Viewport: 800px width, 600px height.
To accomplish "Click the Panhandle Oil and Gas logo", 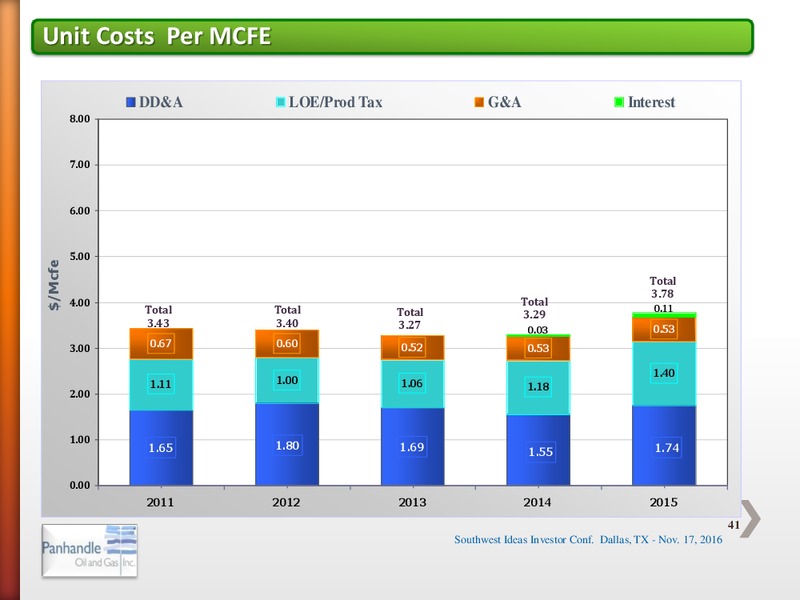I will pyautogui.click(x=90, y=551).
